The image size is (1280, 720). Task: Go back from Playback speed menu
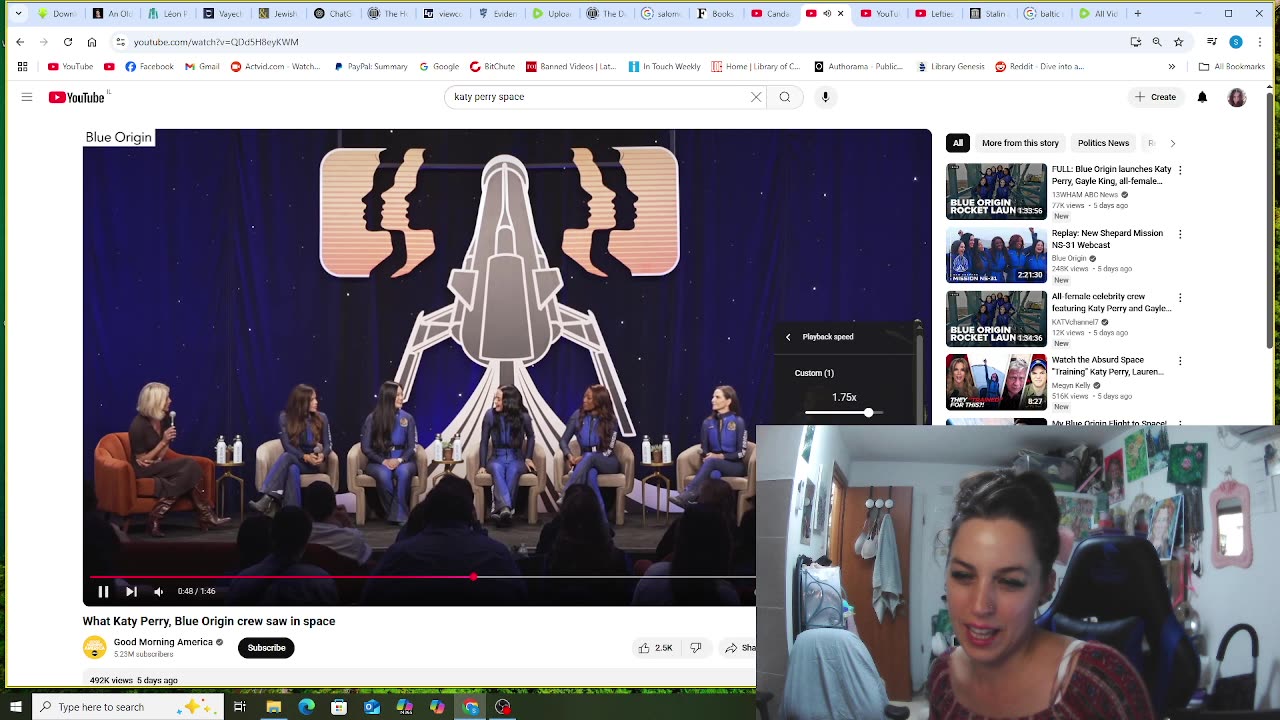point(788,337)
